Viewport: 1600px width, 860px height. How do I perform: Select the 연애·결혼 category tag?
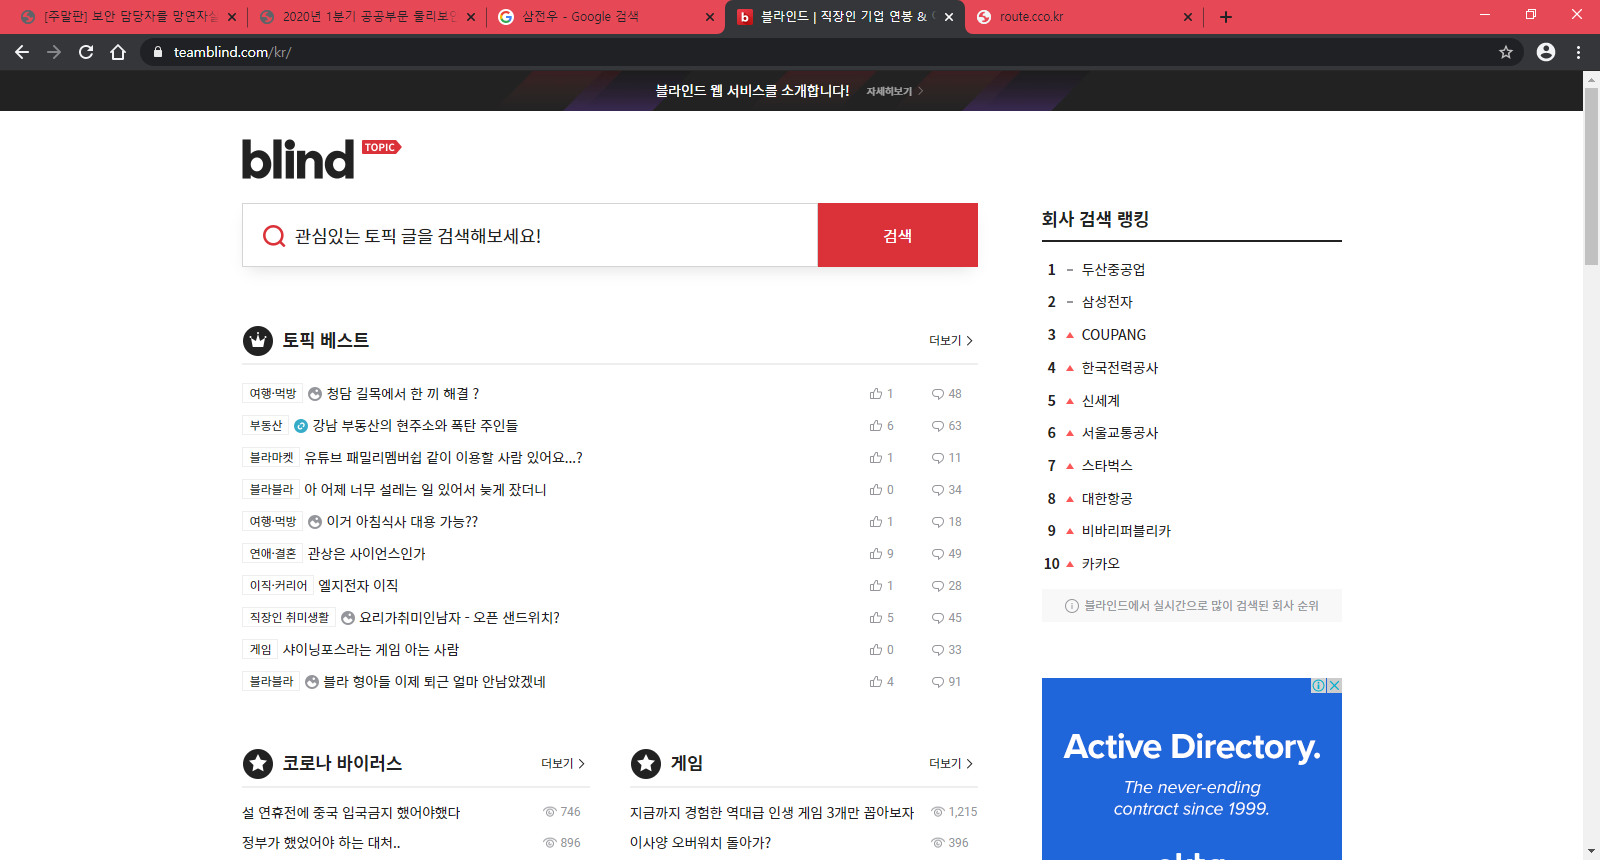click(273, 554)
